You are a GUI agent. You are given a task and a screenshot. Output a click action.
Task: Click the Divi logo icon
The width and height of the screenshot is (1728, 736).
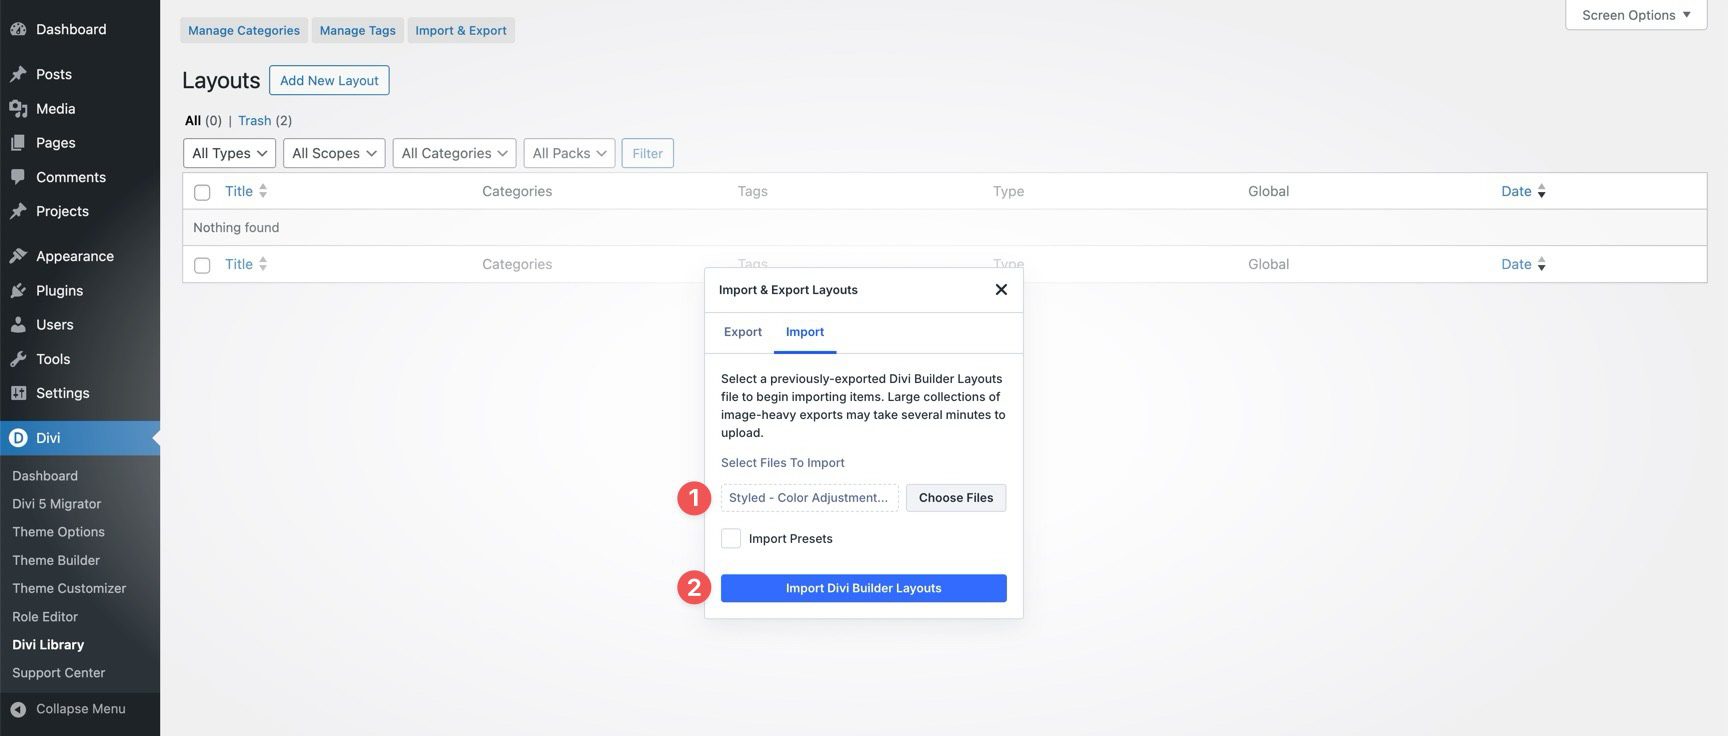click(x=18, y=438)
